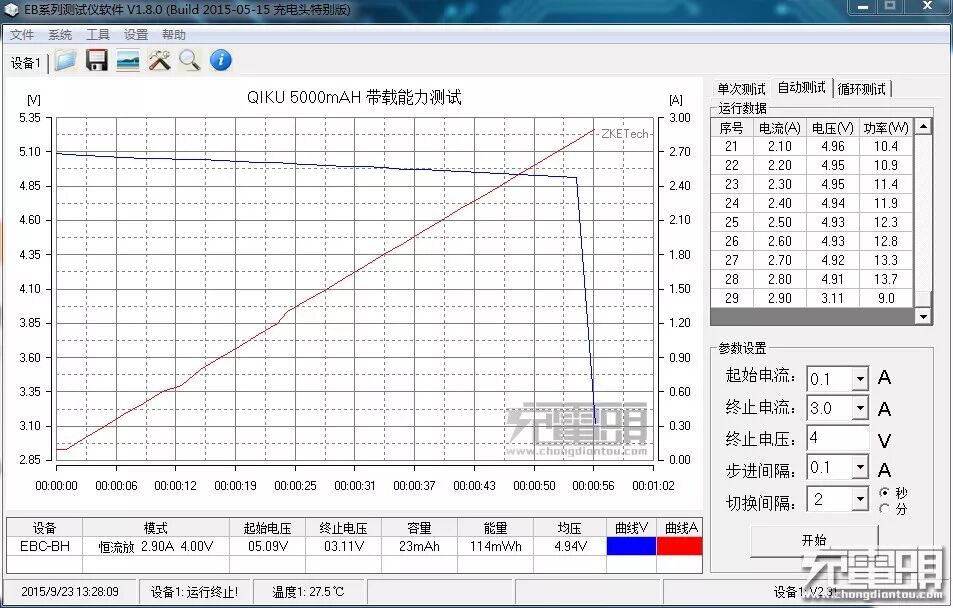Switch to the 循环测试 tab
This screenshot has width=953, height=608.
(x=861, y=89)
